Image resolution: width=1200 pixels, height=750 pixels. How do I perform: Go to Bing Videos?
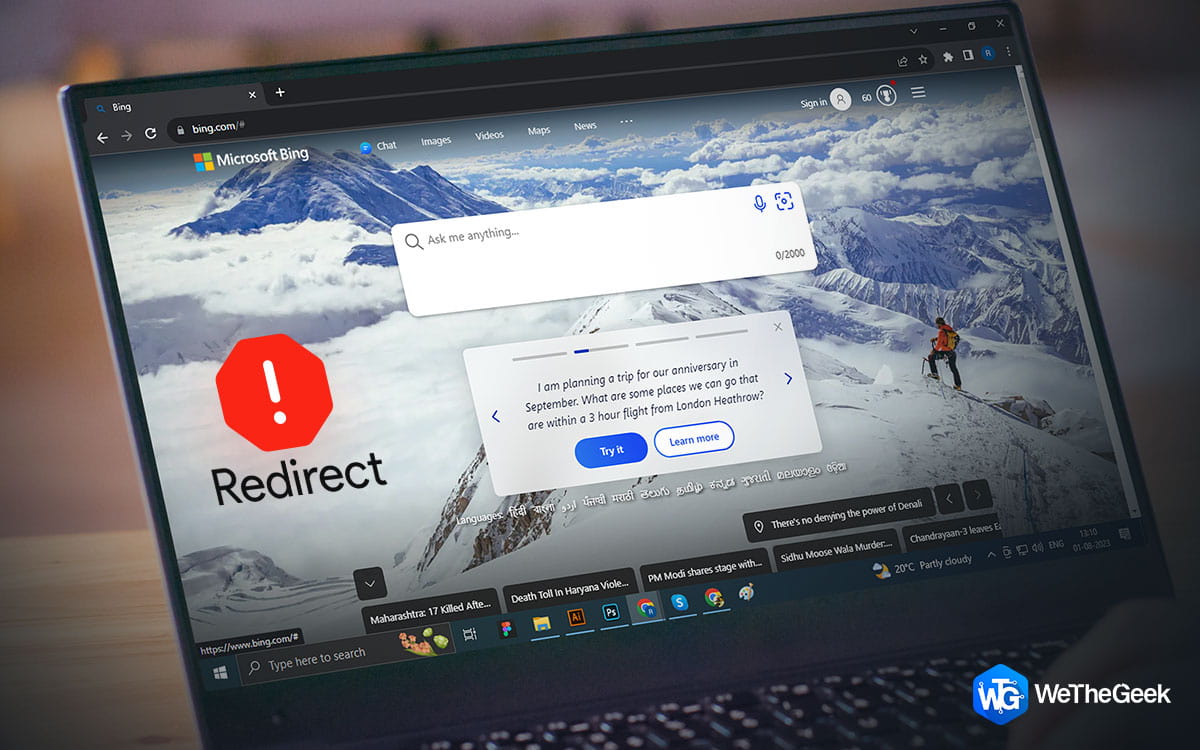[x=489, y=135]
